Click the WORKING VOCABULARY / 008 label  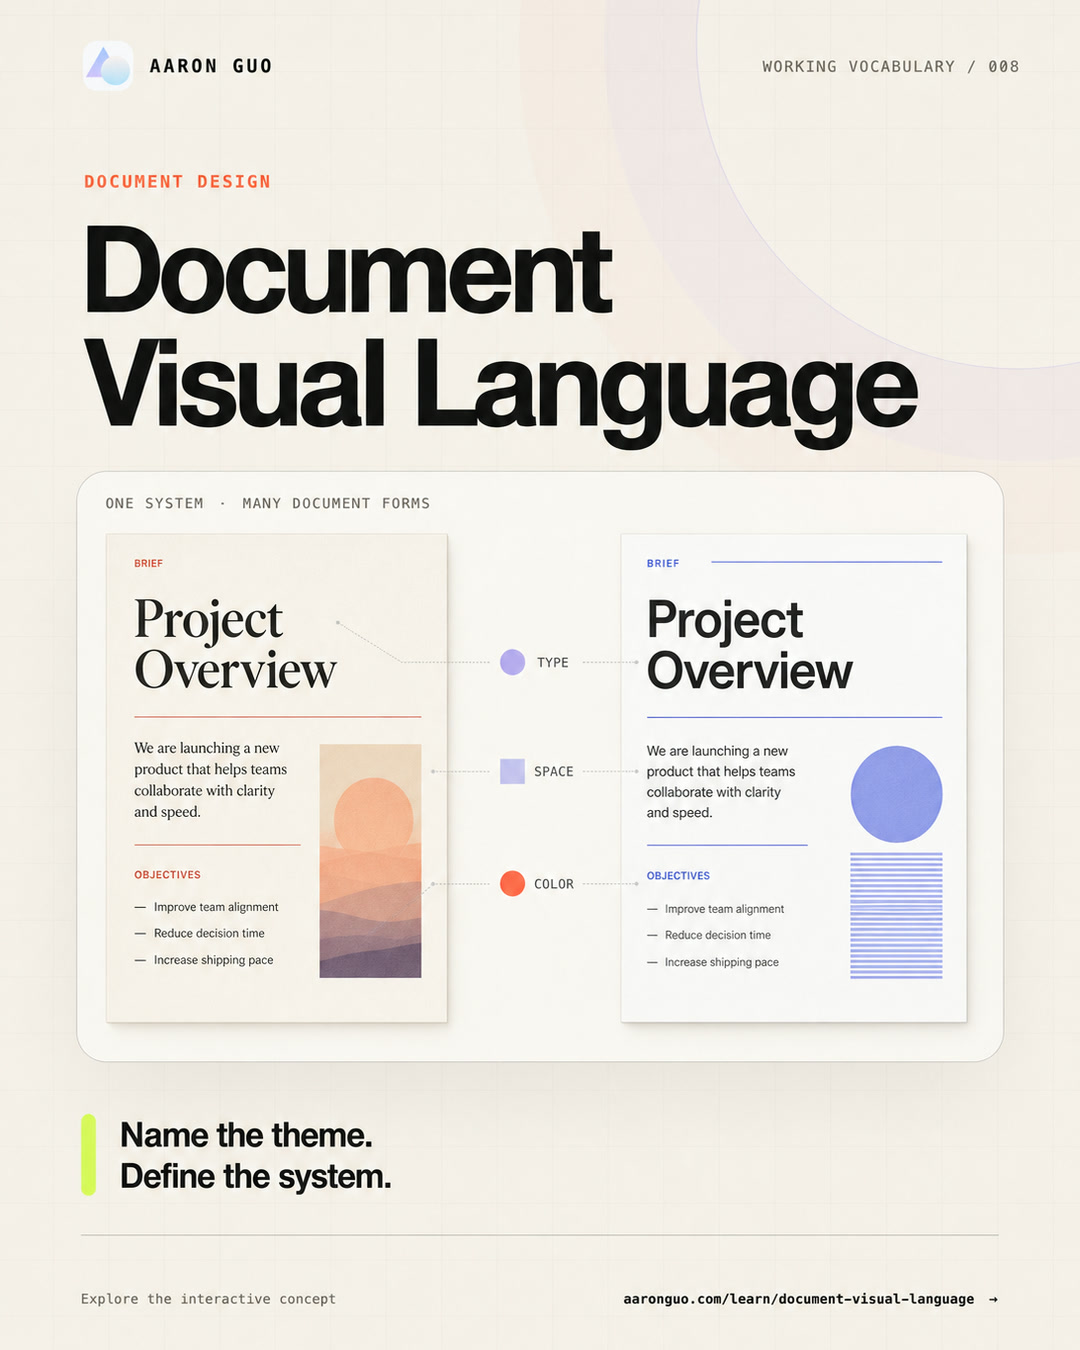point(890,66)
